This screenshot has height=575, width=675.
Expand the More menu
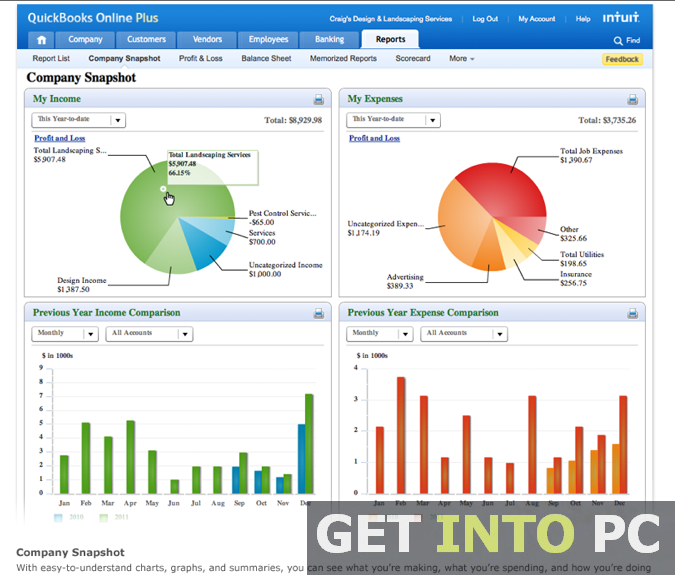[x=461, y=59]
